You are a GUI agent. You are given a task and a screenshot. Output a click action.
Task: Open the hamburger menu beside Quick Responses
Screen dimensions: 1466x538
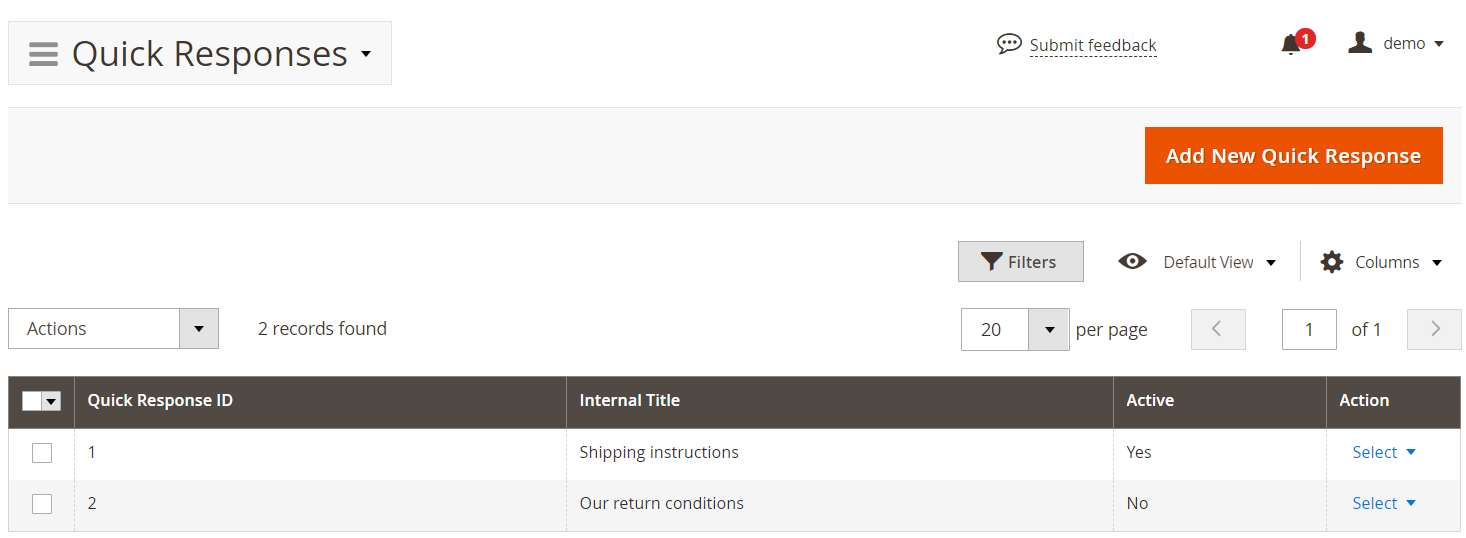tap(43, 53)
